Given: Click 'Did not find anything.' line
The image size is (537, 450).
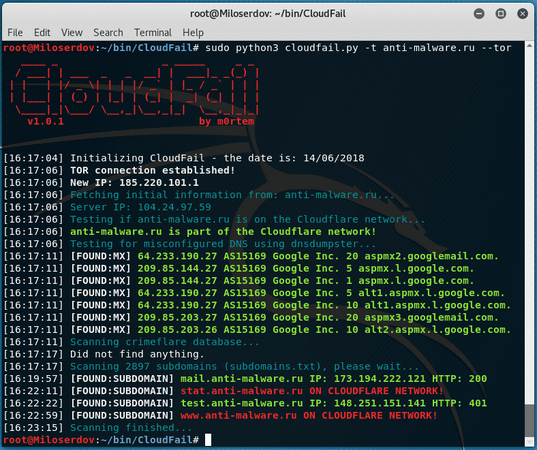Looking at the screenshot, I should point(137,354).
